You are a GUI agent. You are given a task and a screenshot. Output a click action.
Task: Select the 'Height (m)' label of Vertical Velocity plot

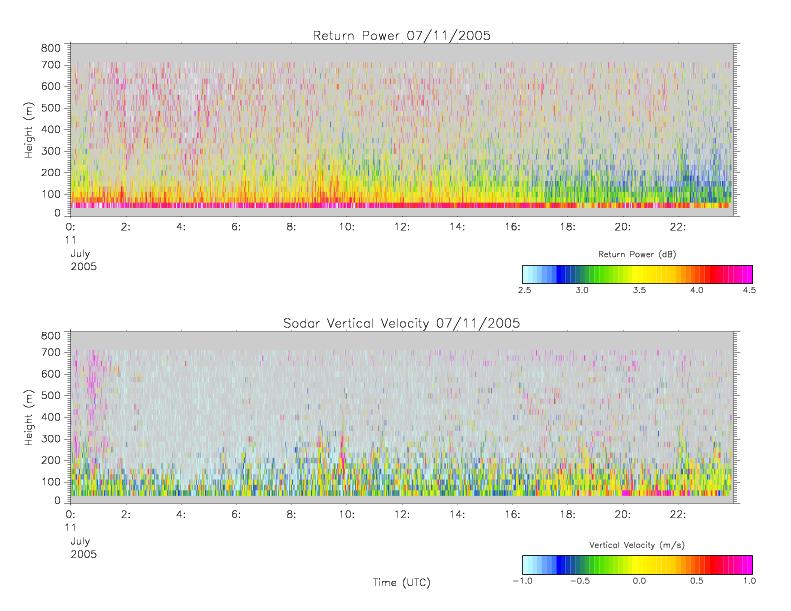pos(28,418)
